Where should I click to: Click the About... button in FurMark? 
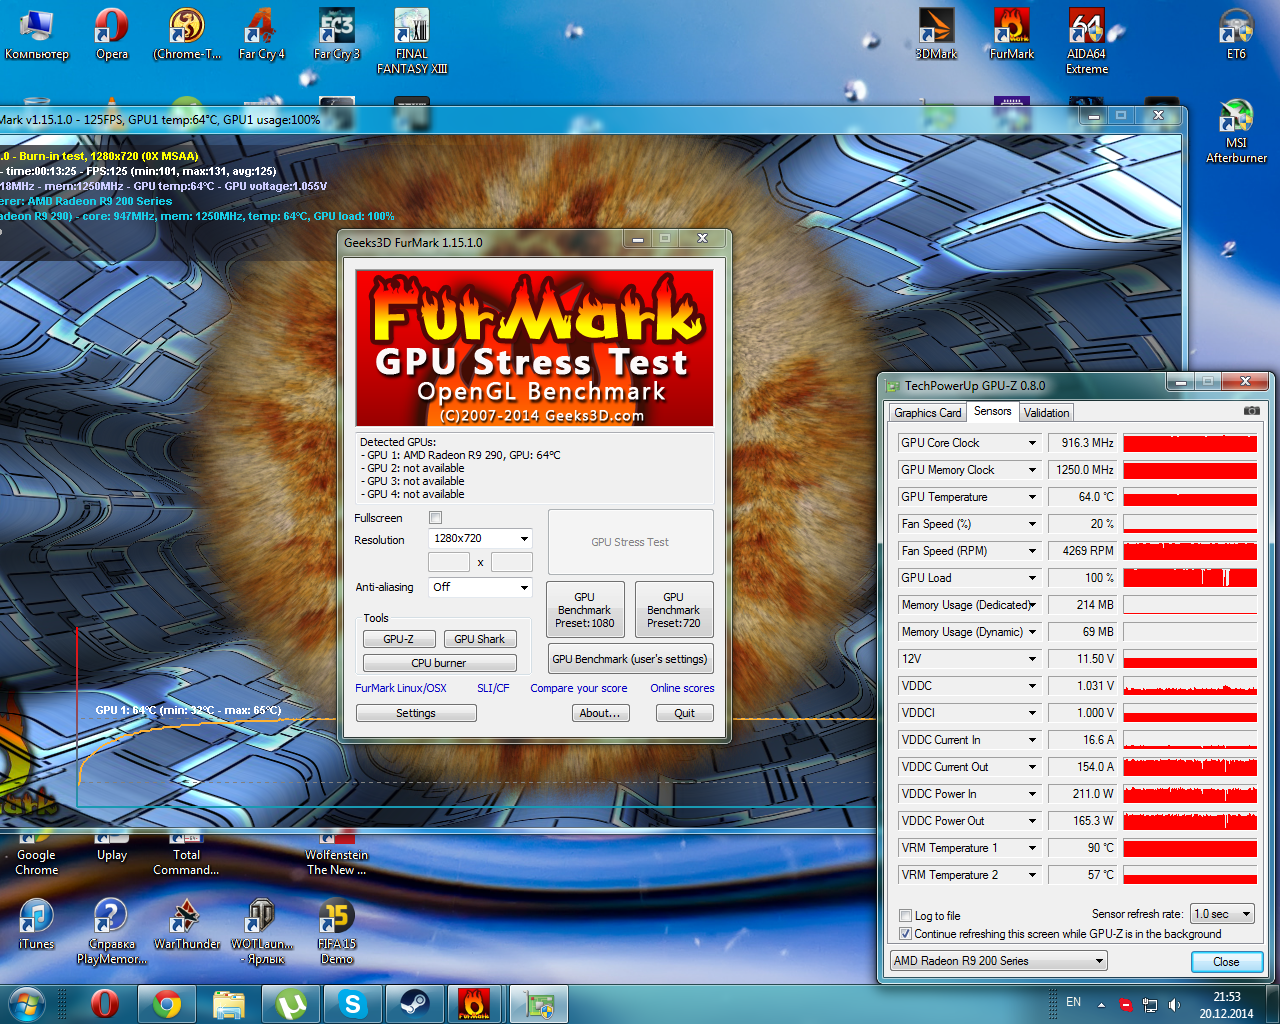600,713
